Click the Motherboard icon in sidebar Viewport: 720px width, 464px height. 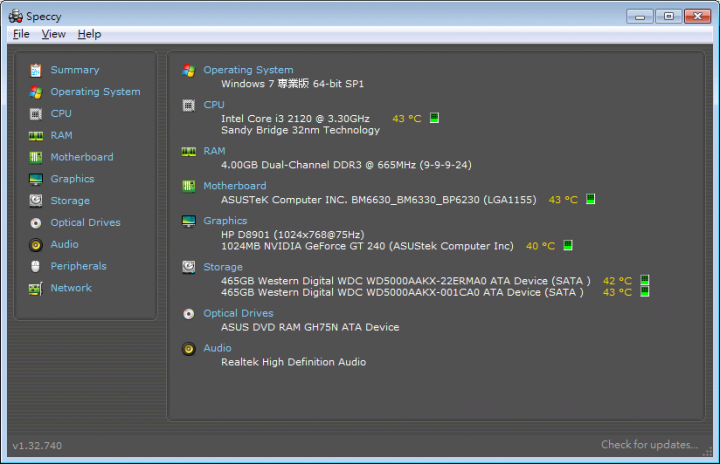coord(36,157)
